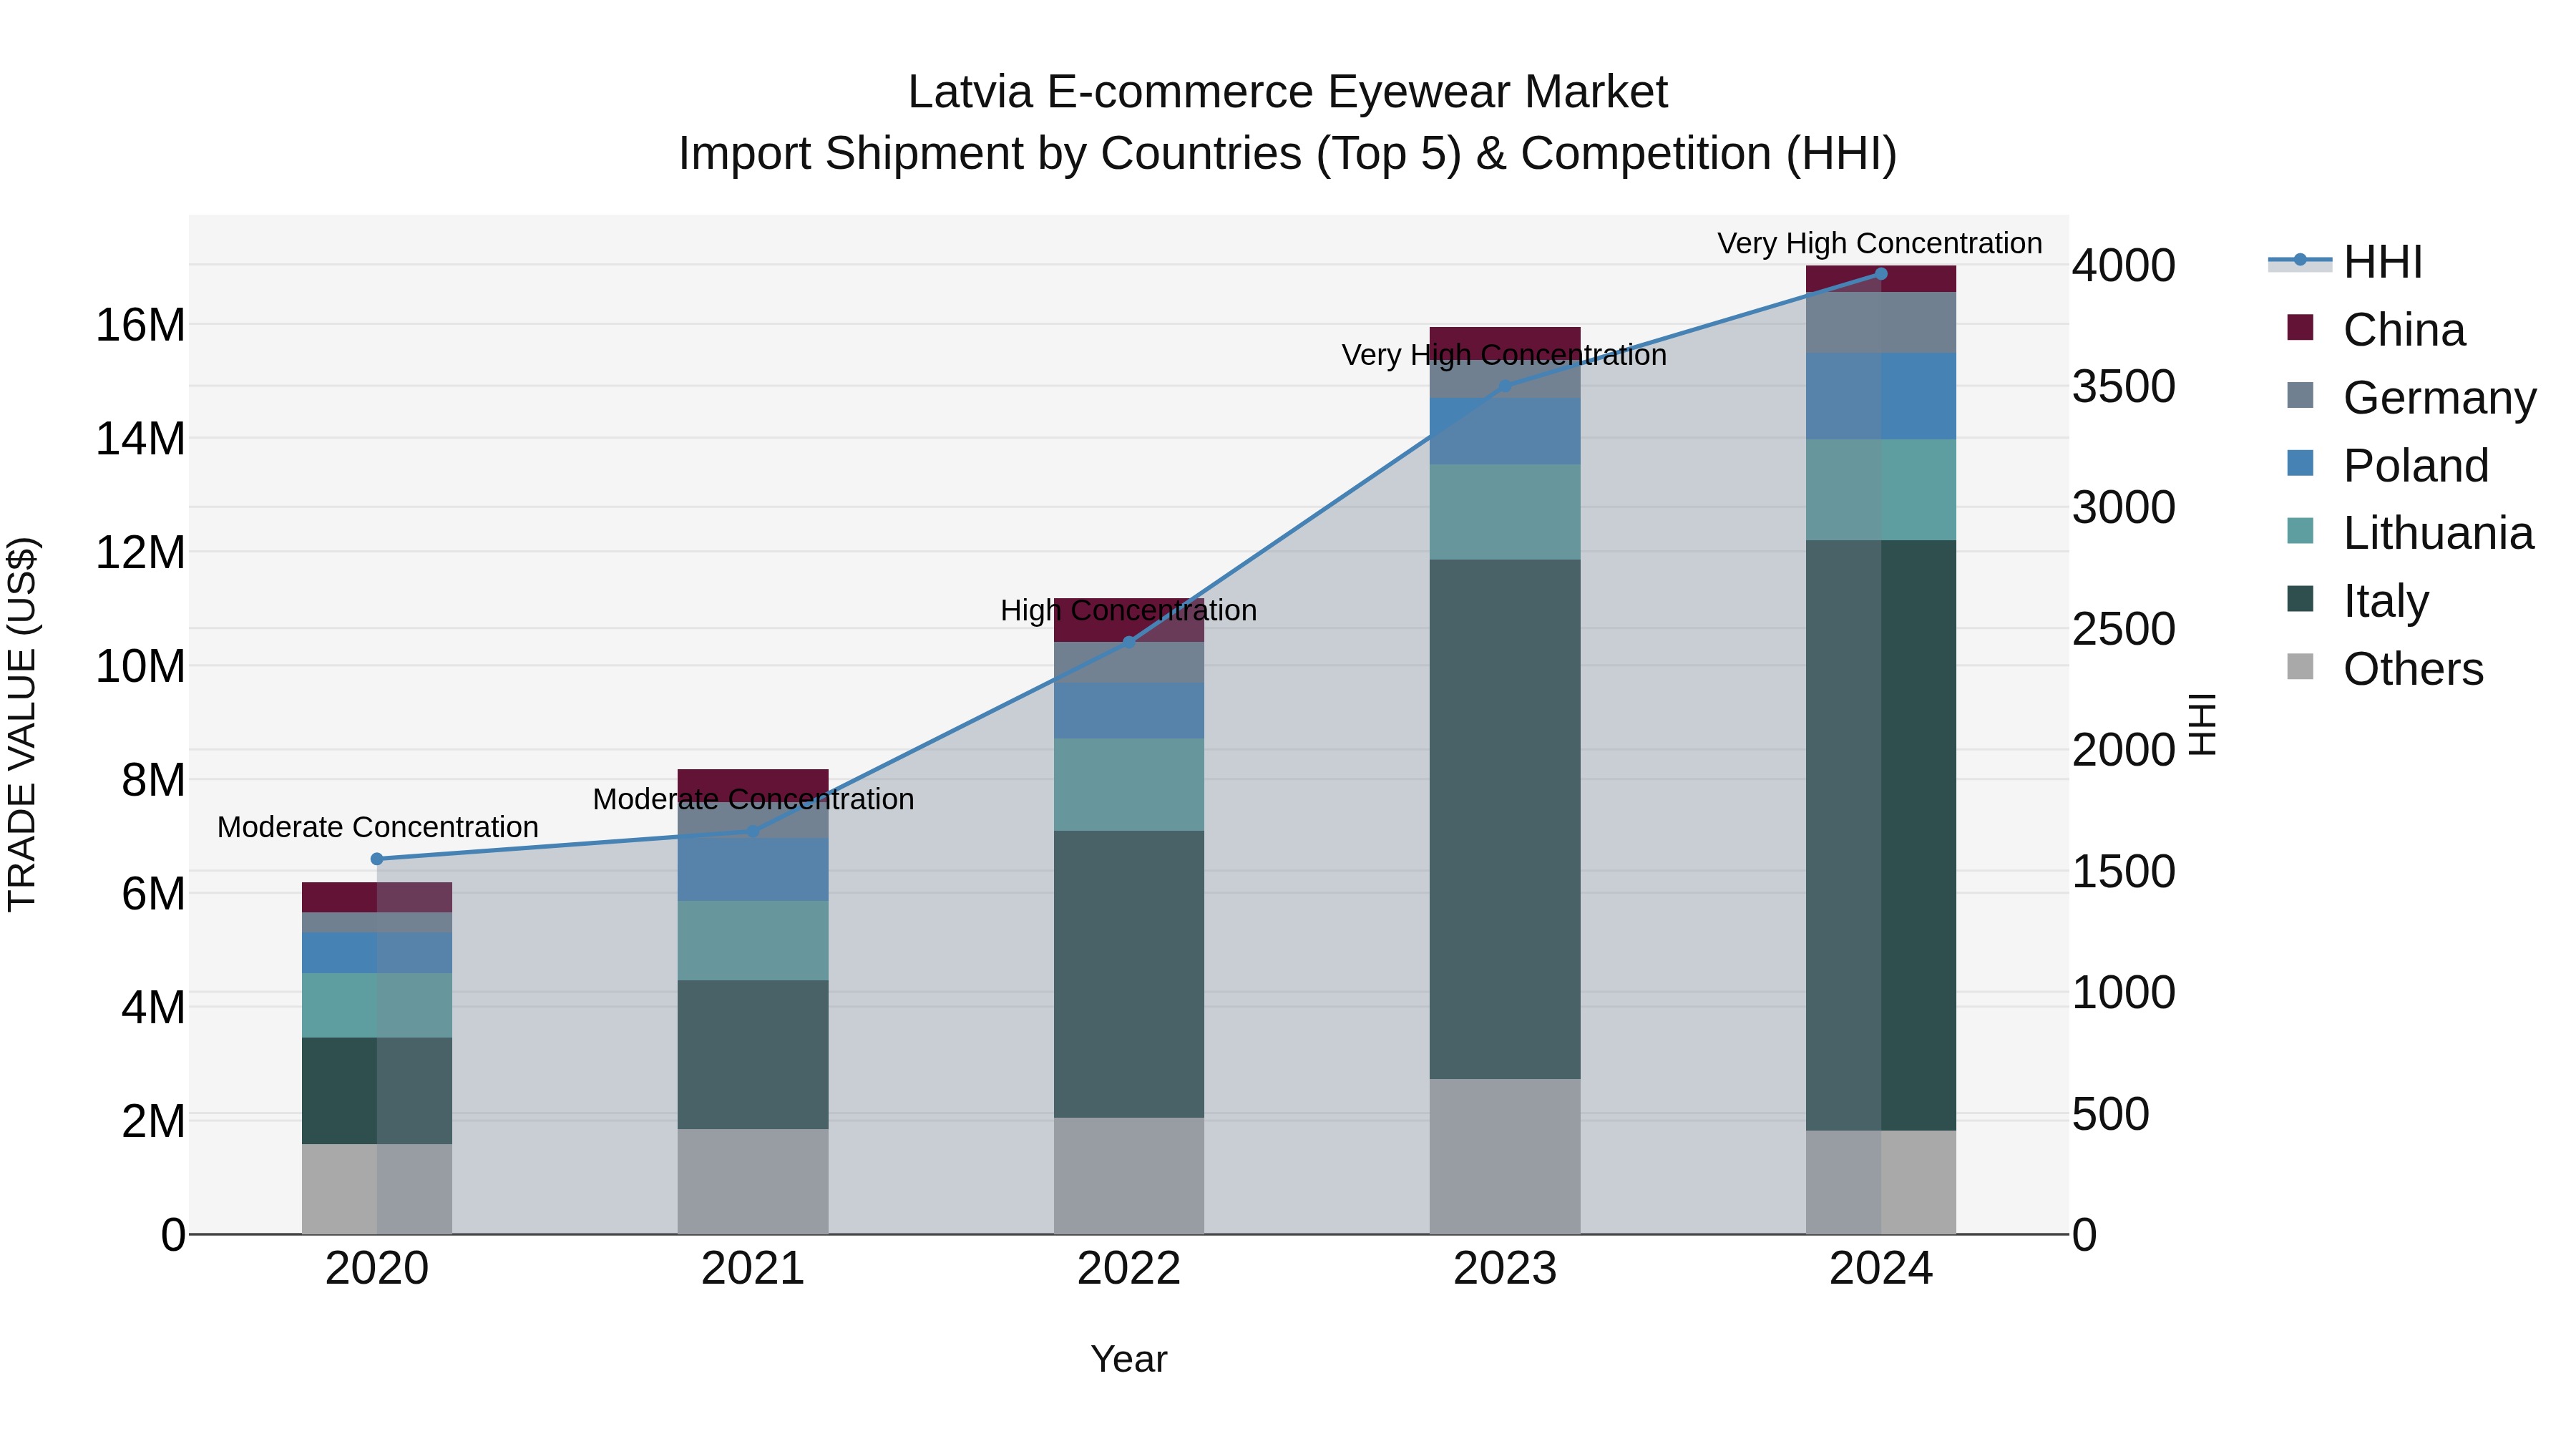Click the 2021 x-axis label

753,1269
